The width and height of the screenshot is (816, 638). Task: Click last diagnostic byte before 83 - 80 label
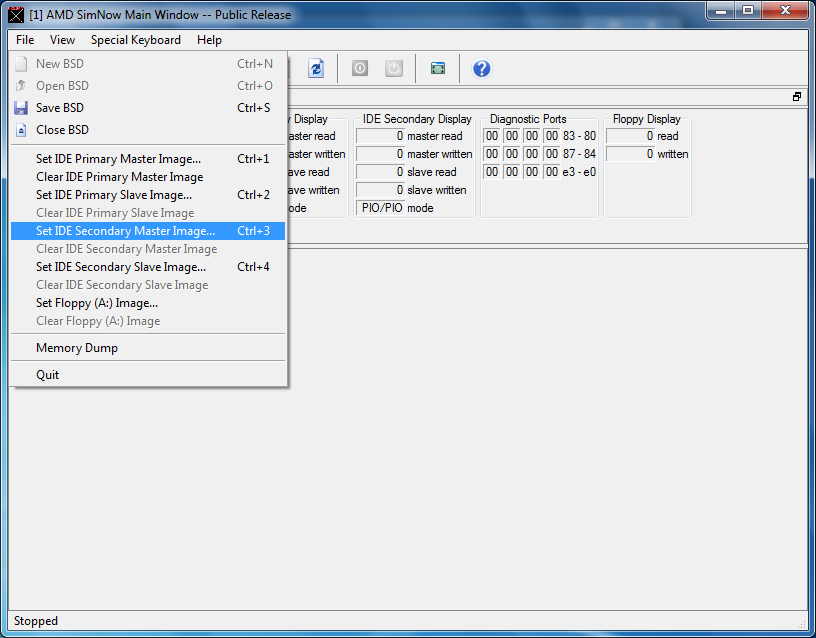point(552,136)
